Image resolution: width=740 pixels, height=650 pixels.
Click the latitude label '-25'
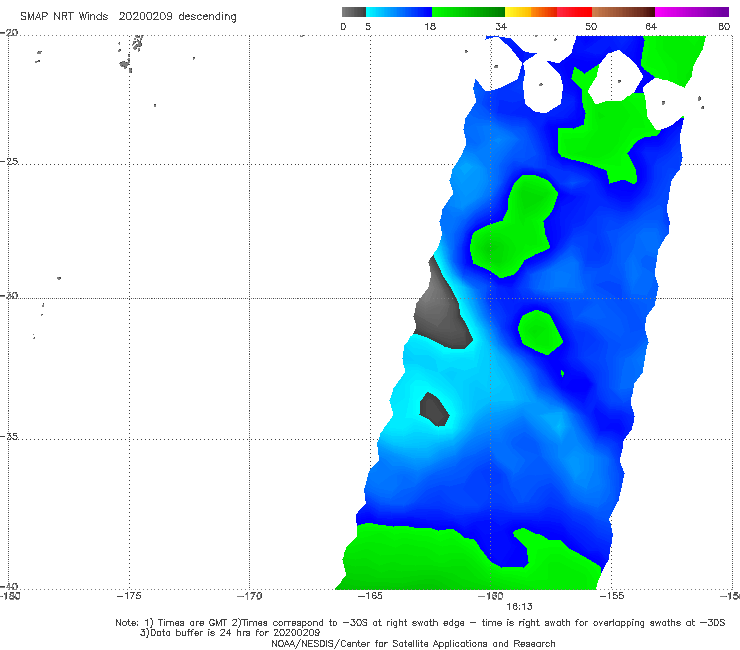9,161
